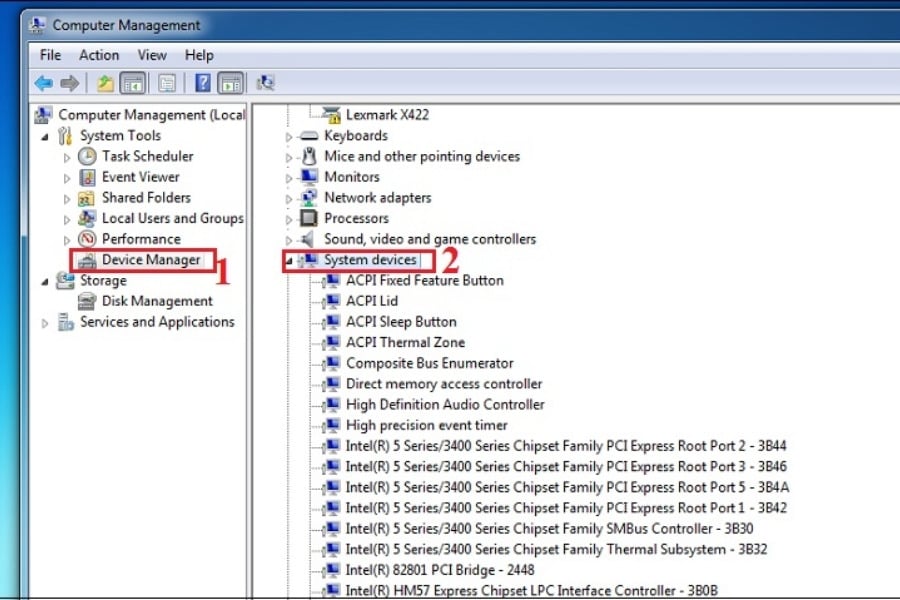Click Scan for hardware changes icon

pyautogui.click(x=266, y=84)
